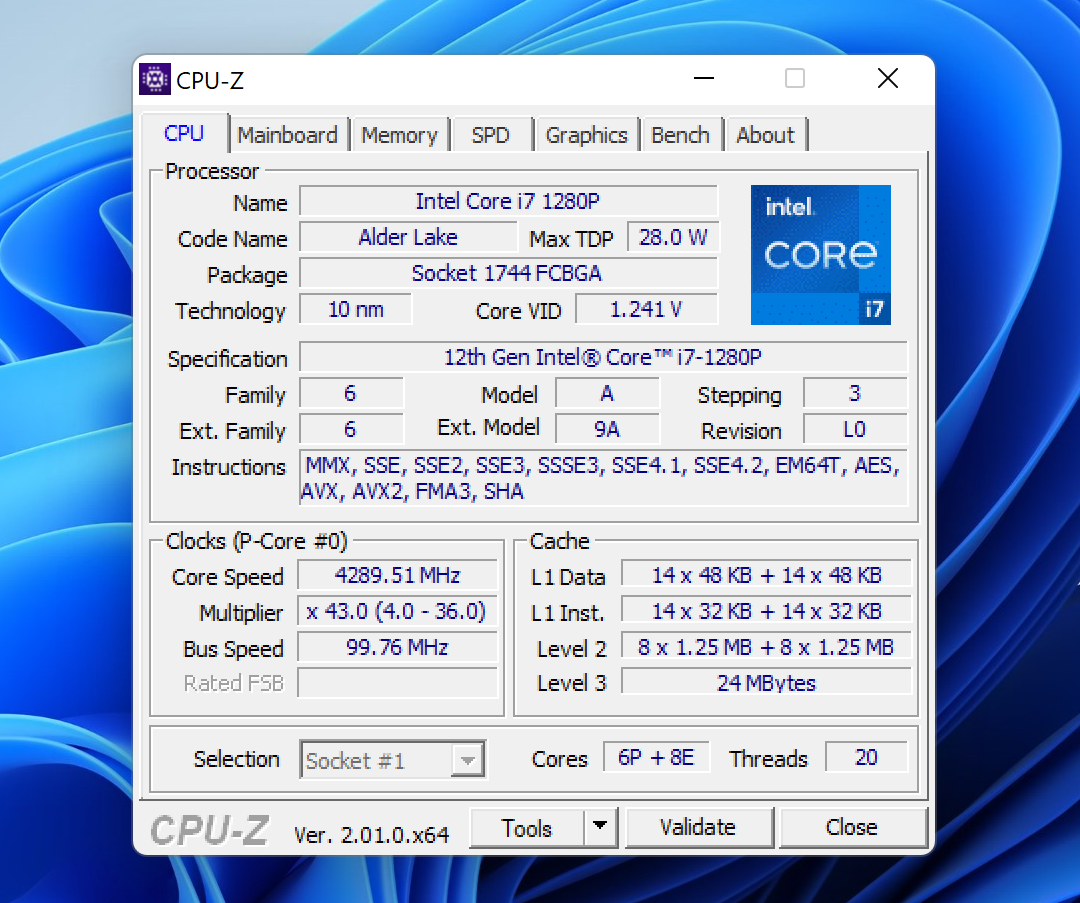1080x903 pixels.
Task: Click the version text 'Ver. 2.01.0.x64'
Action: click(x=371, y=835)
